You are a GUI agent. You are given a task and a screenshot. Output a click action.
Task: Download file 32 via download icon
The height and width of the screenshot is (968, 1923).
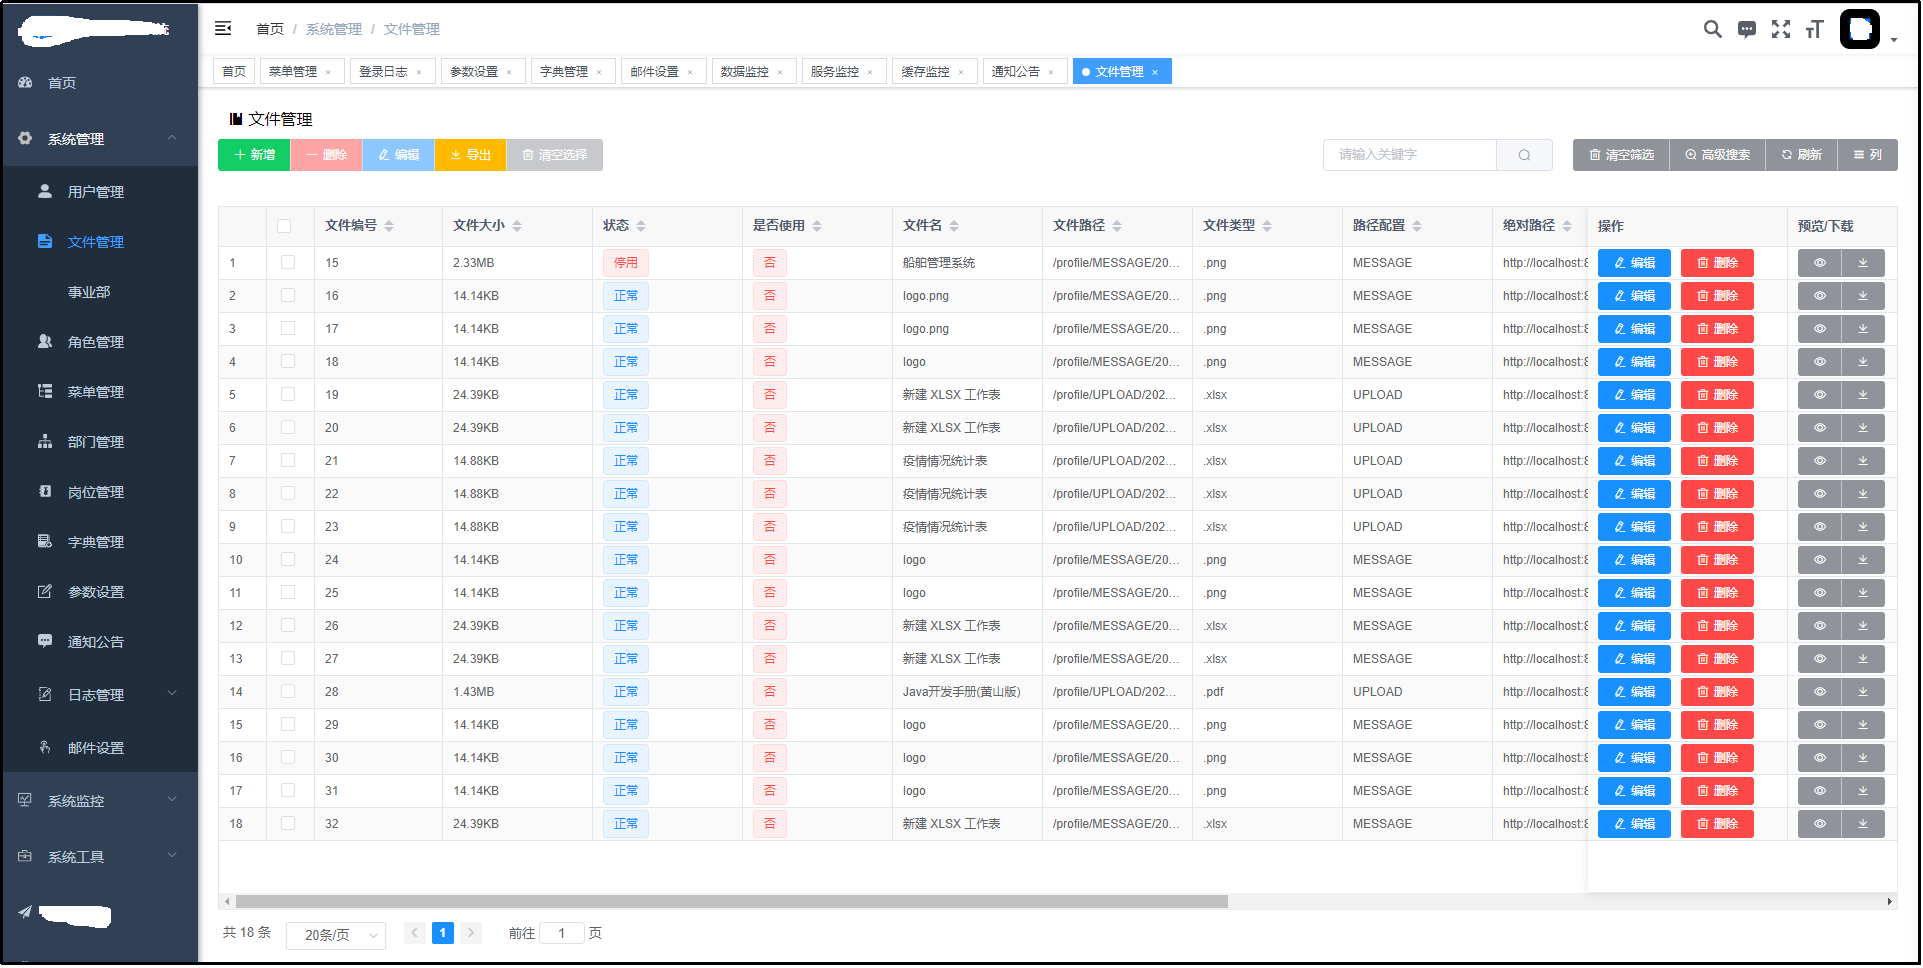1863,824
